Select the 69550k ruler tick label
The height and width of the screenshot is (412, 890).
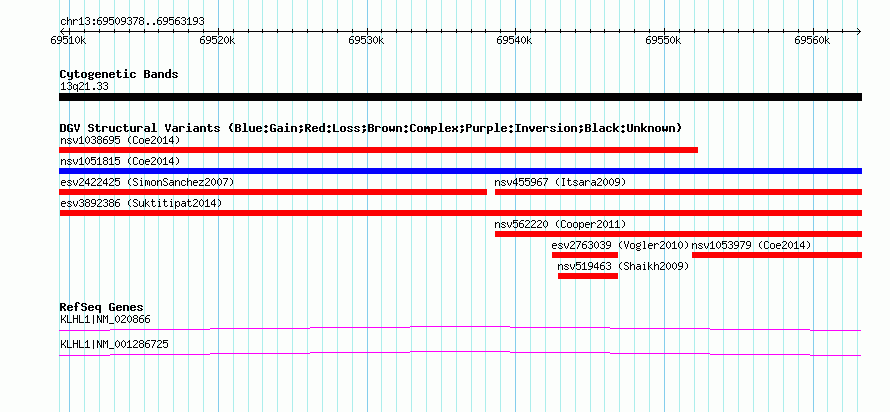(x=664, y=41)
